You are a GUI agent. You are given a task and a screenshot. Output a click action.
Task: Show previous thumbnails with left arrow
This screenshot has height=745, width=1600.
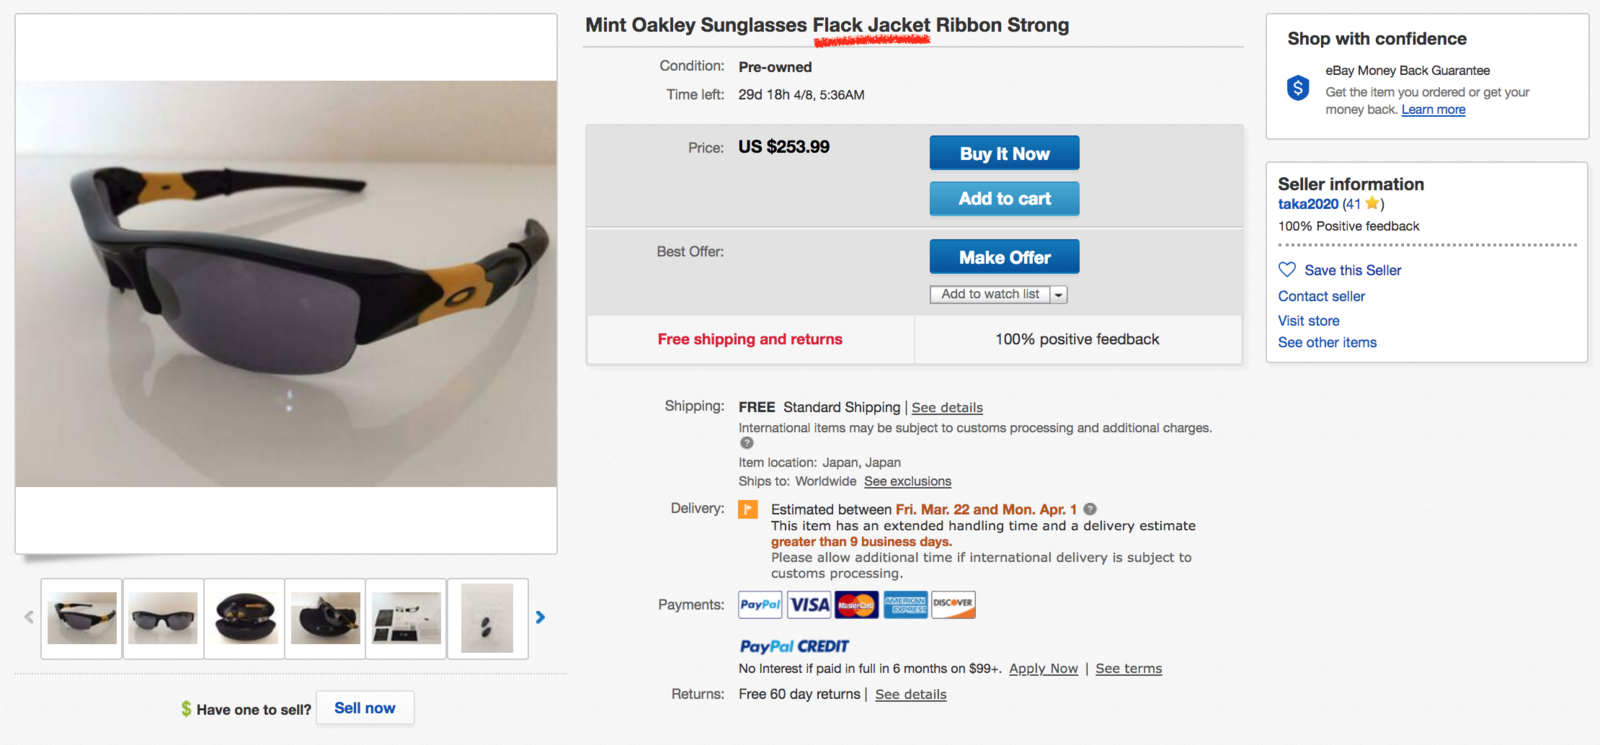29,618
